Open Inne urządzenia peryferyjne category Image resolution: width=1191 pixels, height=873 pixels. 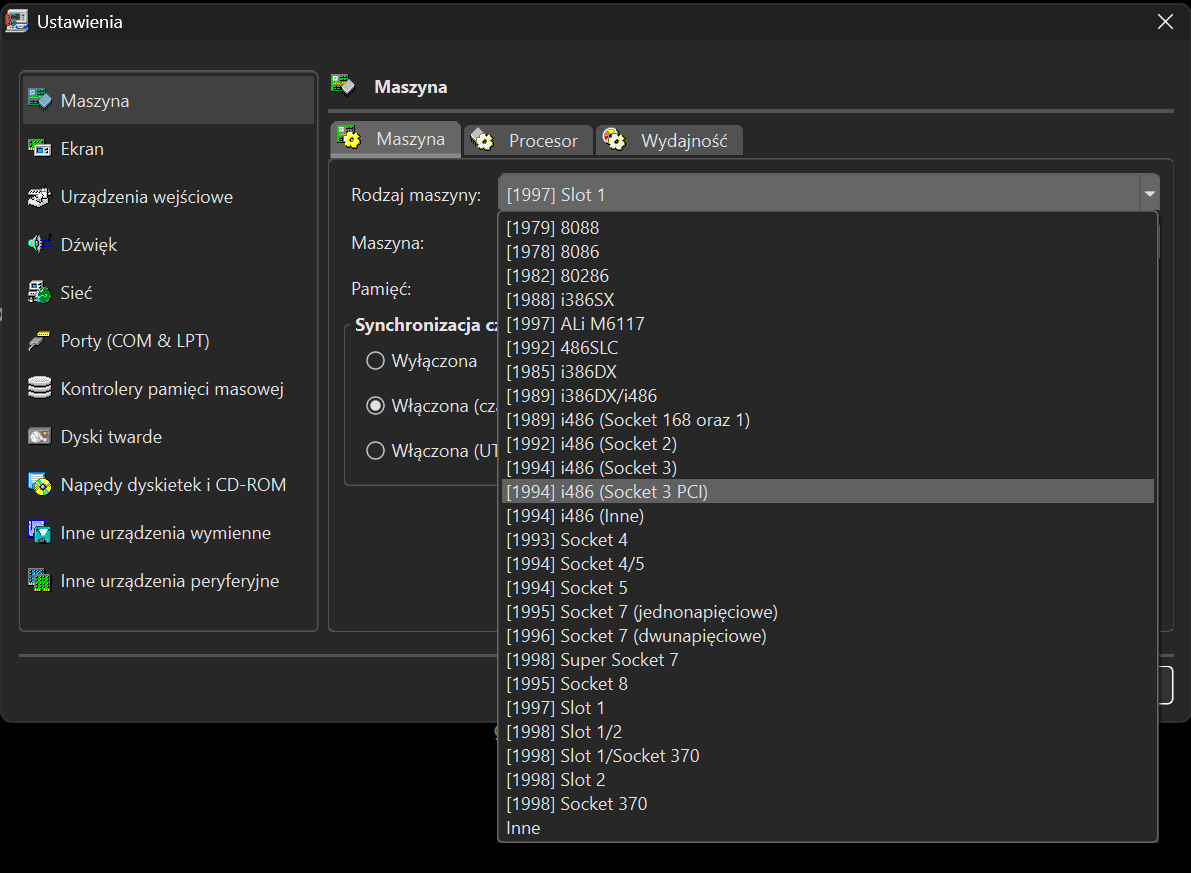(x=169, y=580)
